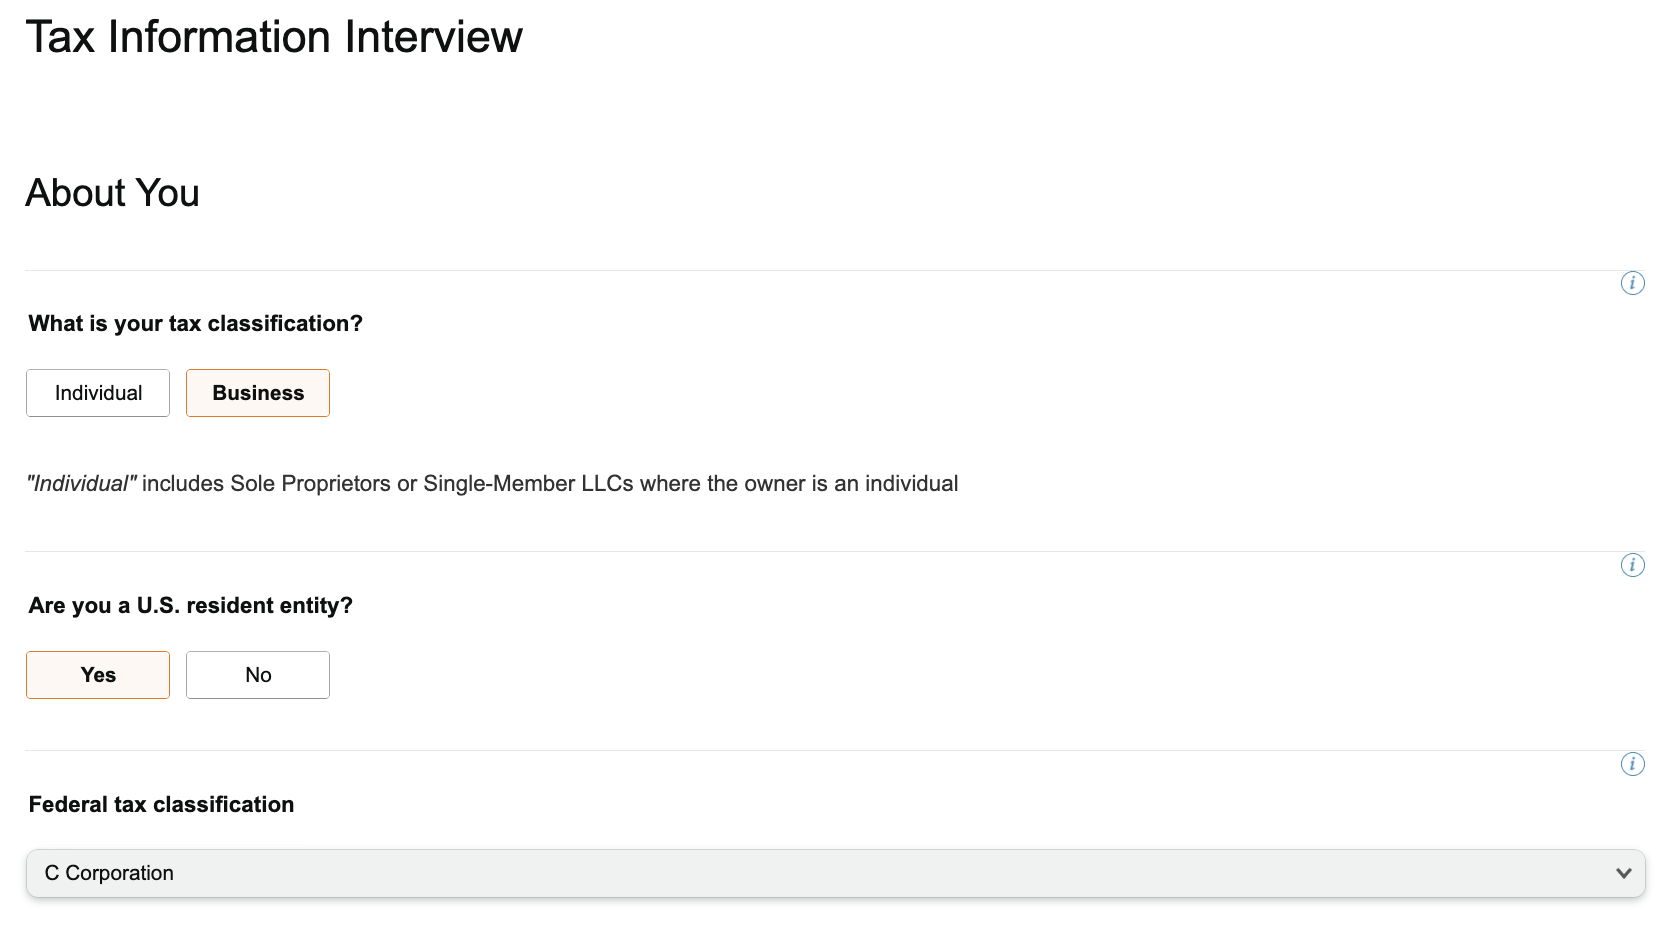Click the About You section heading
This screenshot has width=1676, height=934.
[112, 193]
